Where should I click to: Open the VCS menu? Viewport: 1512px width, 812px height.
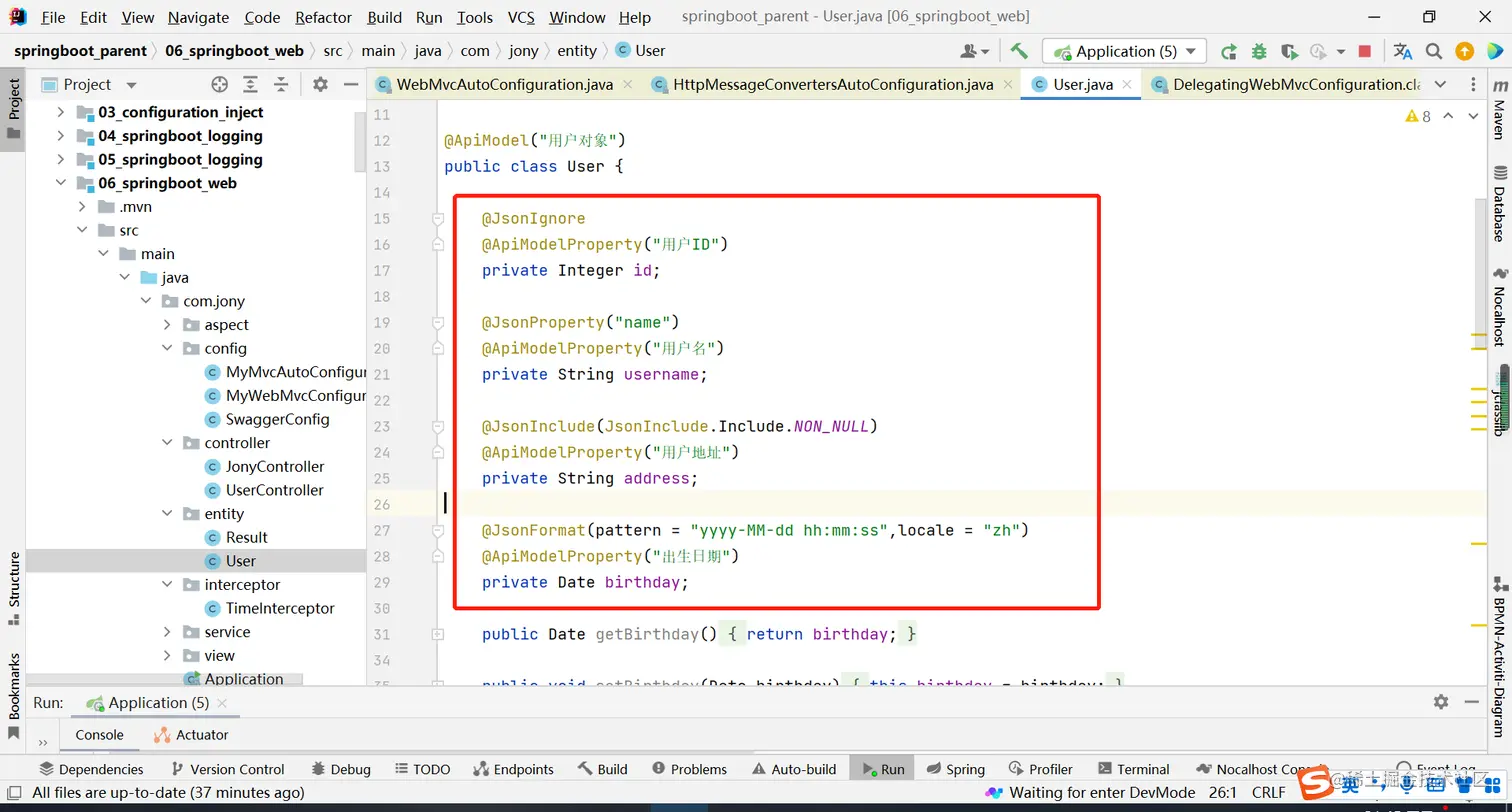(x=521, y=17)
